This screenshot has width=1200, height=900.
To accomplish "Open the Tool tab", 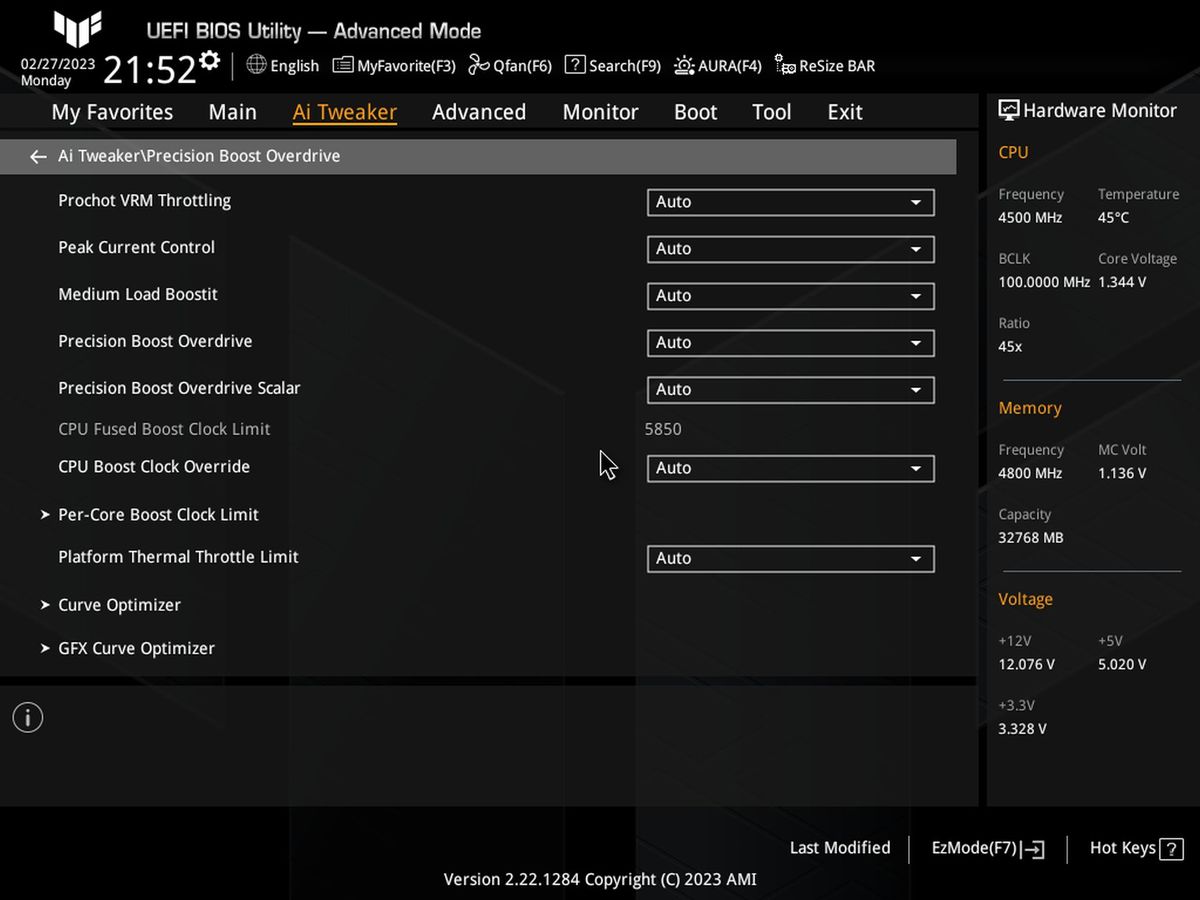I will coord(771,112).
